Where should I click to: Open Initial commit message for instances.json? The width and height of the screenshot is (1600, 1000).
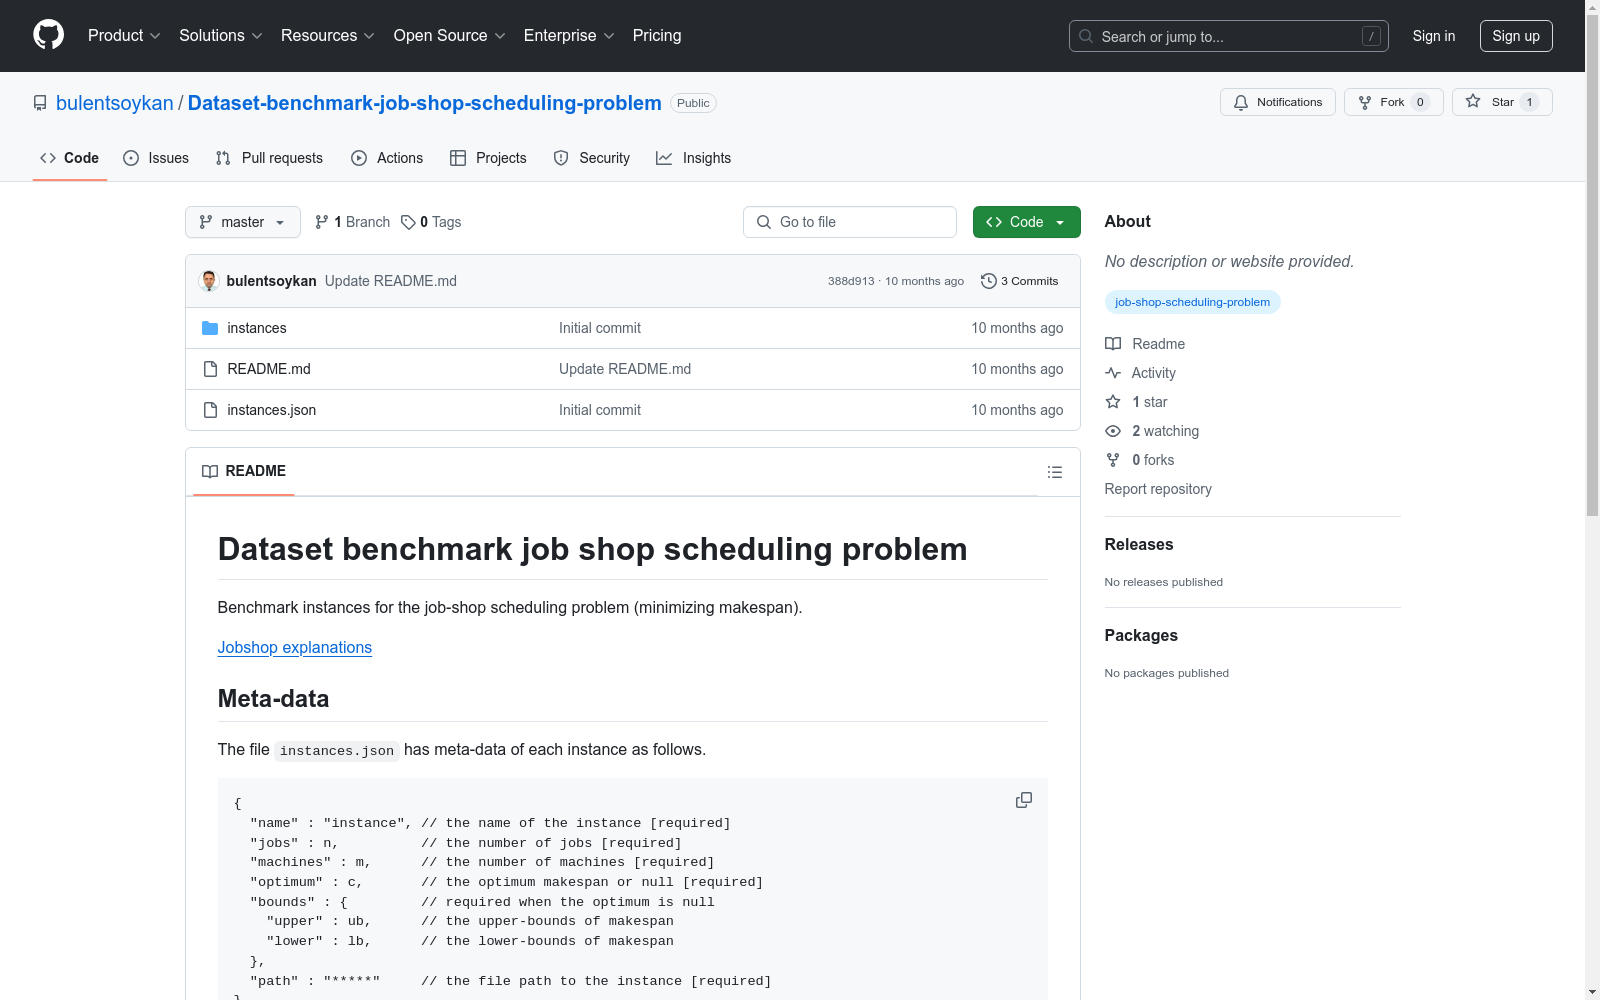600,410
